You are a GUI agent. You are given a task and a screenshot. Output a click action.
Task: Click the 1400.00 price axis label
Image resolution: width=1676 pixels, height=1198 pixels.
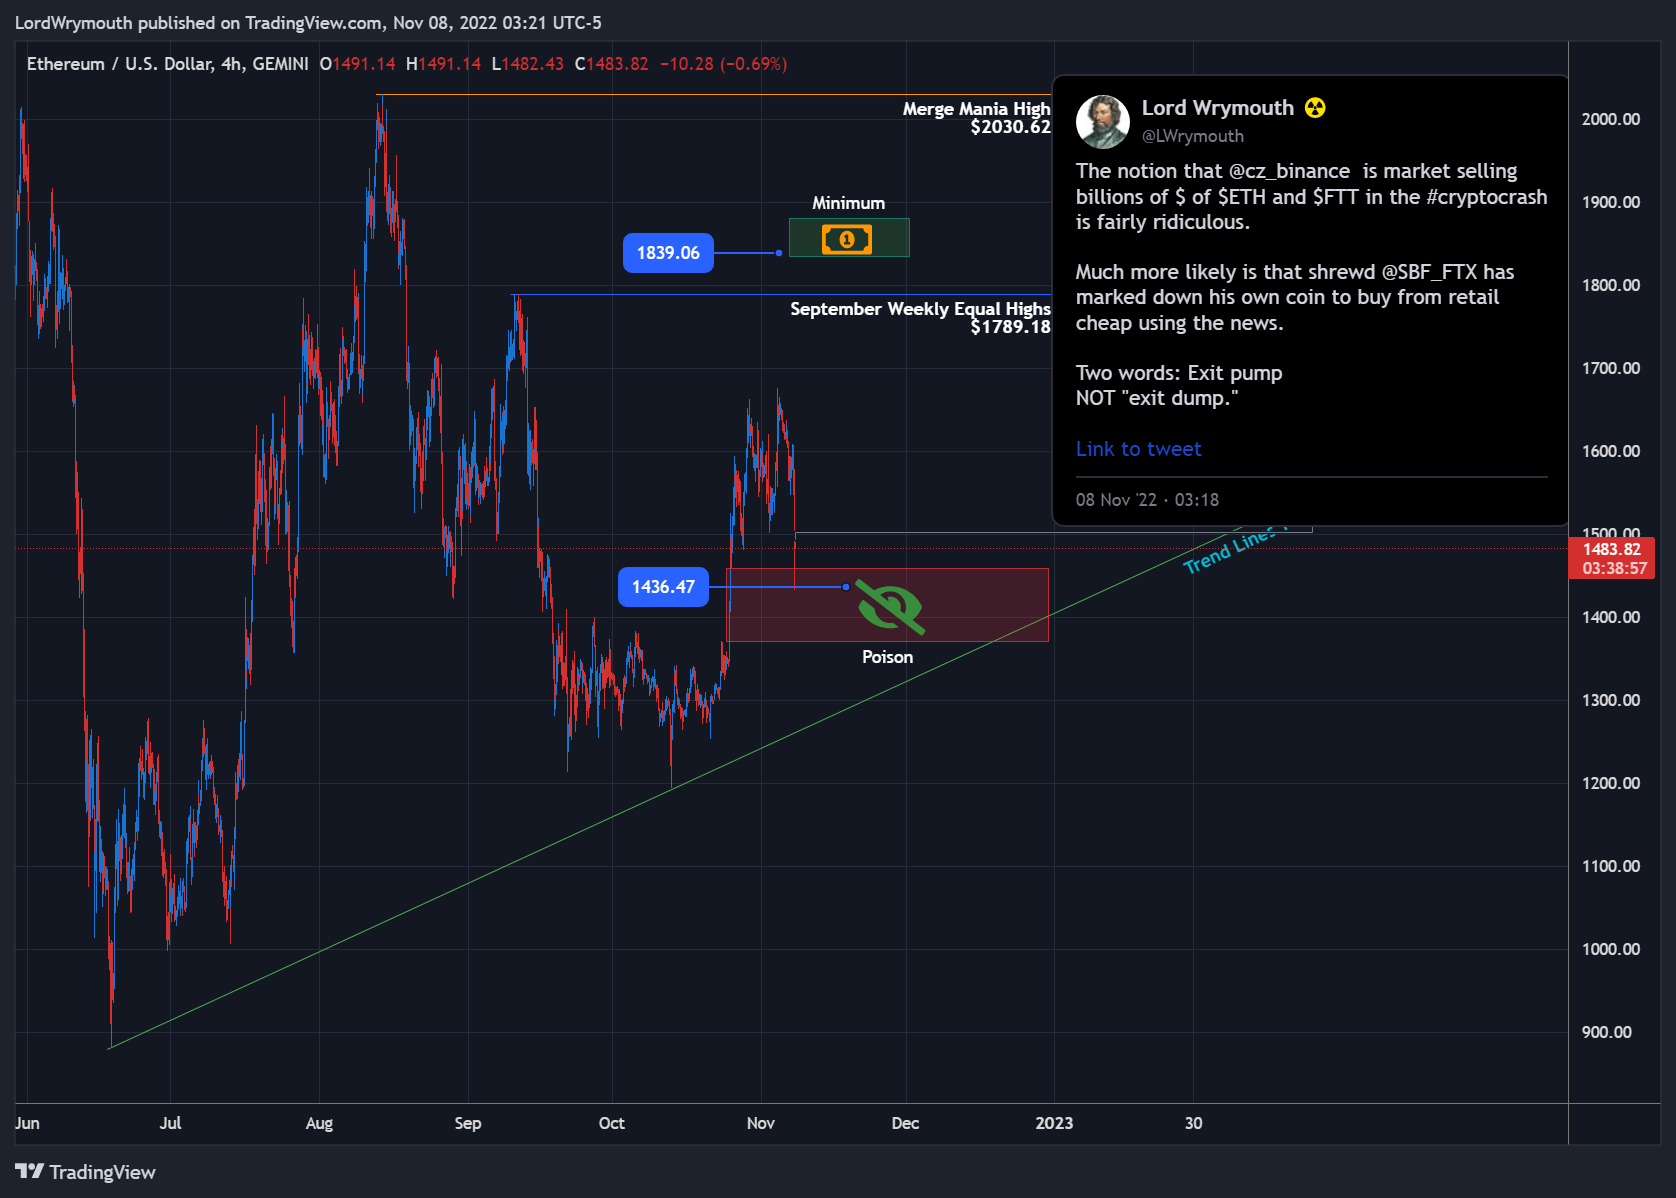pyautogui.click(x=1610, y=617)
